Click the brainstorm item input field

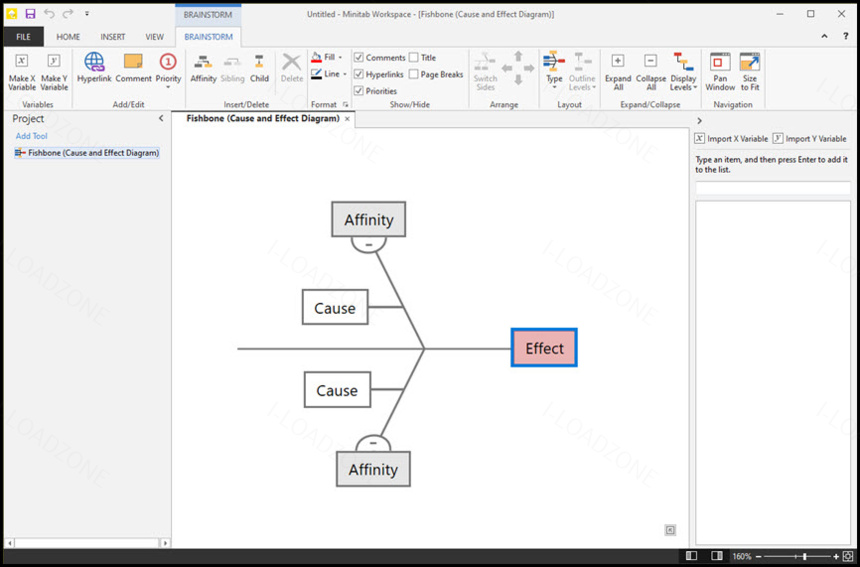tap(773, 188)
